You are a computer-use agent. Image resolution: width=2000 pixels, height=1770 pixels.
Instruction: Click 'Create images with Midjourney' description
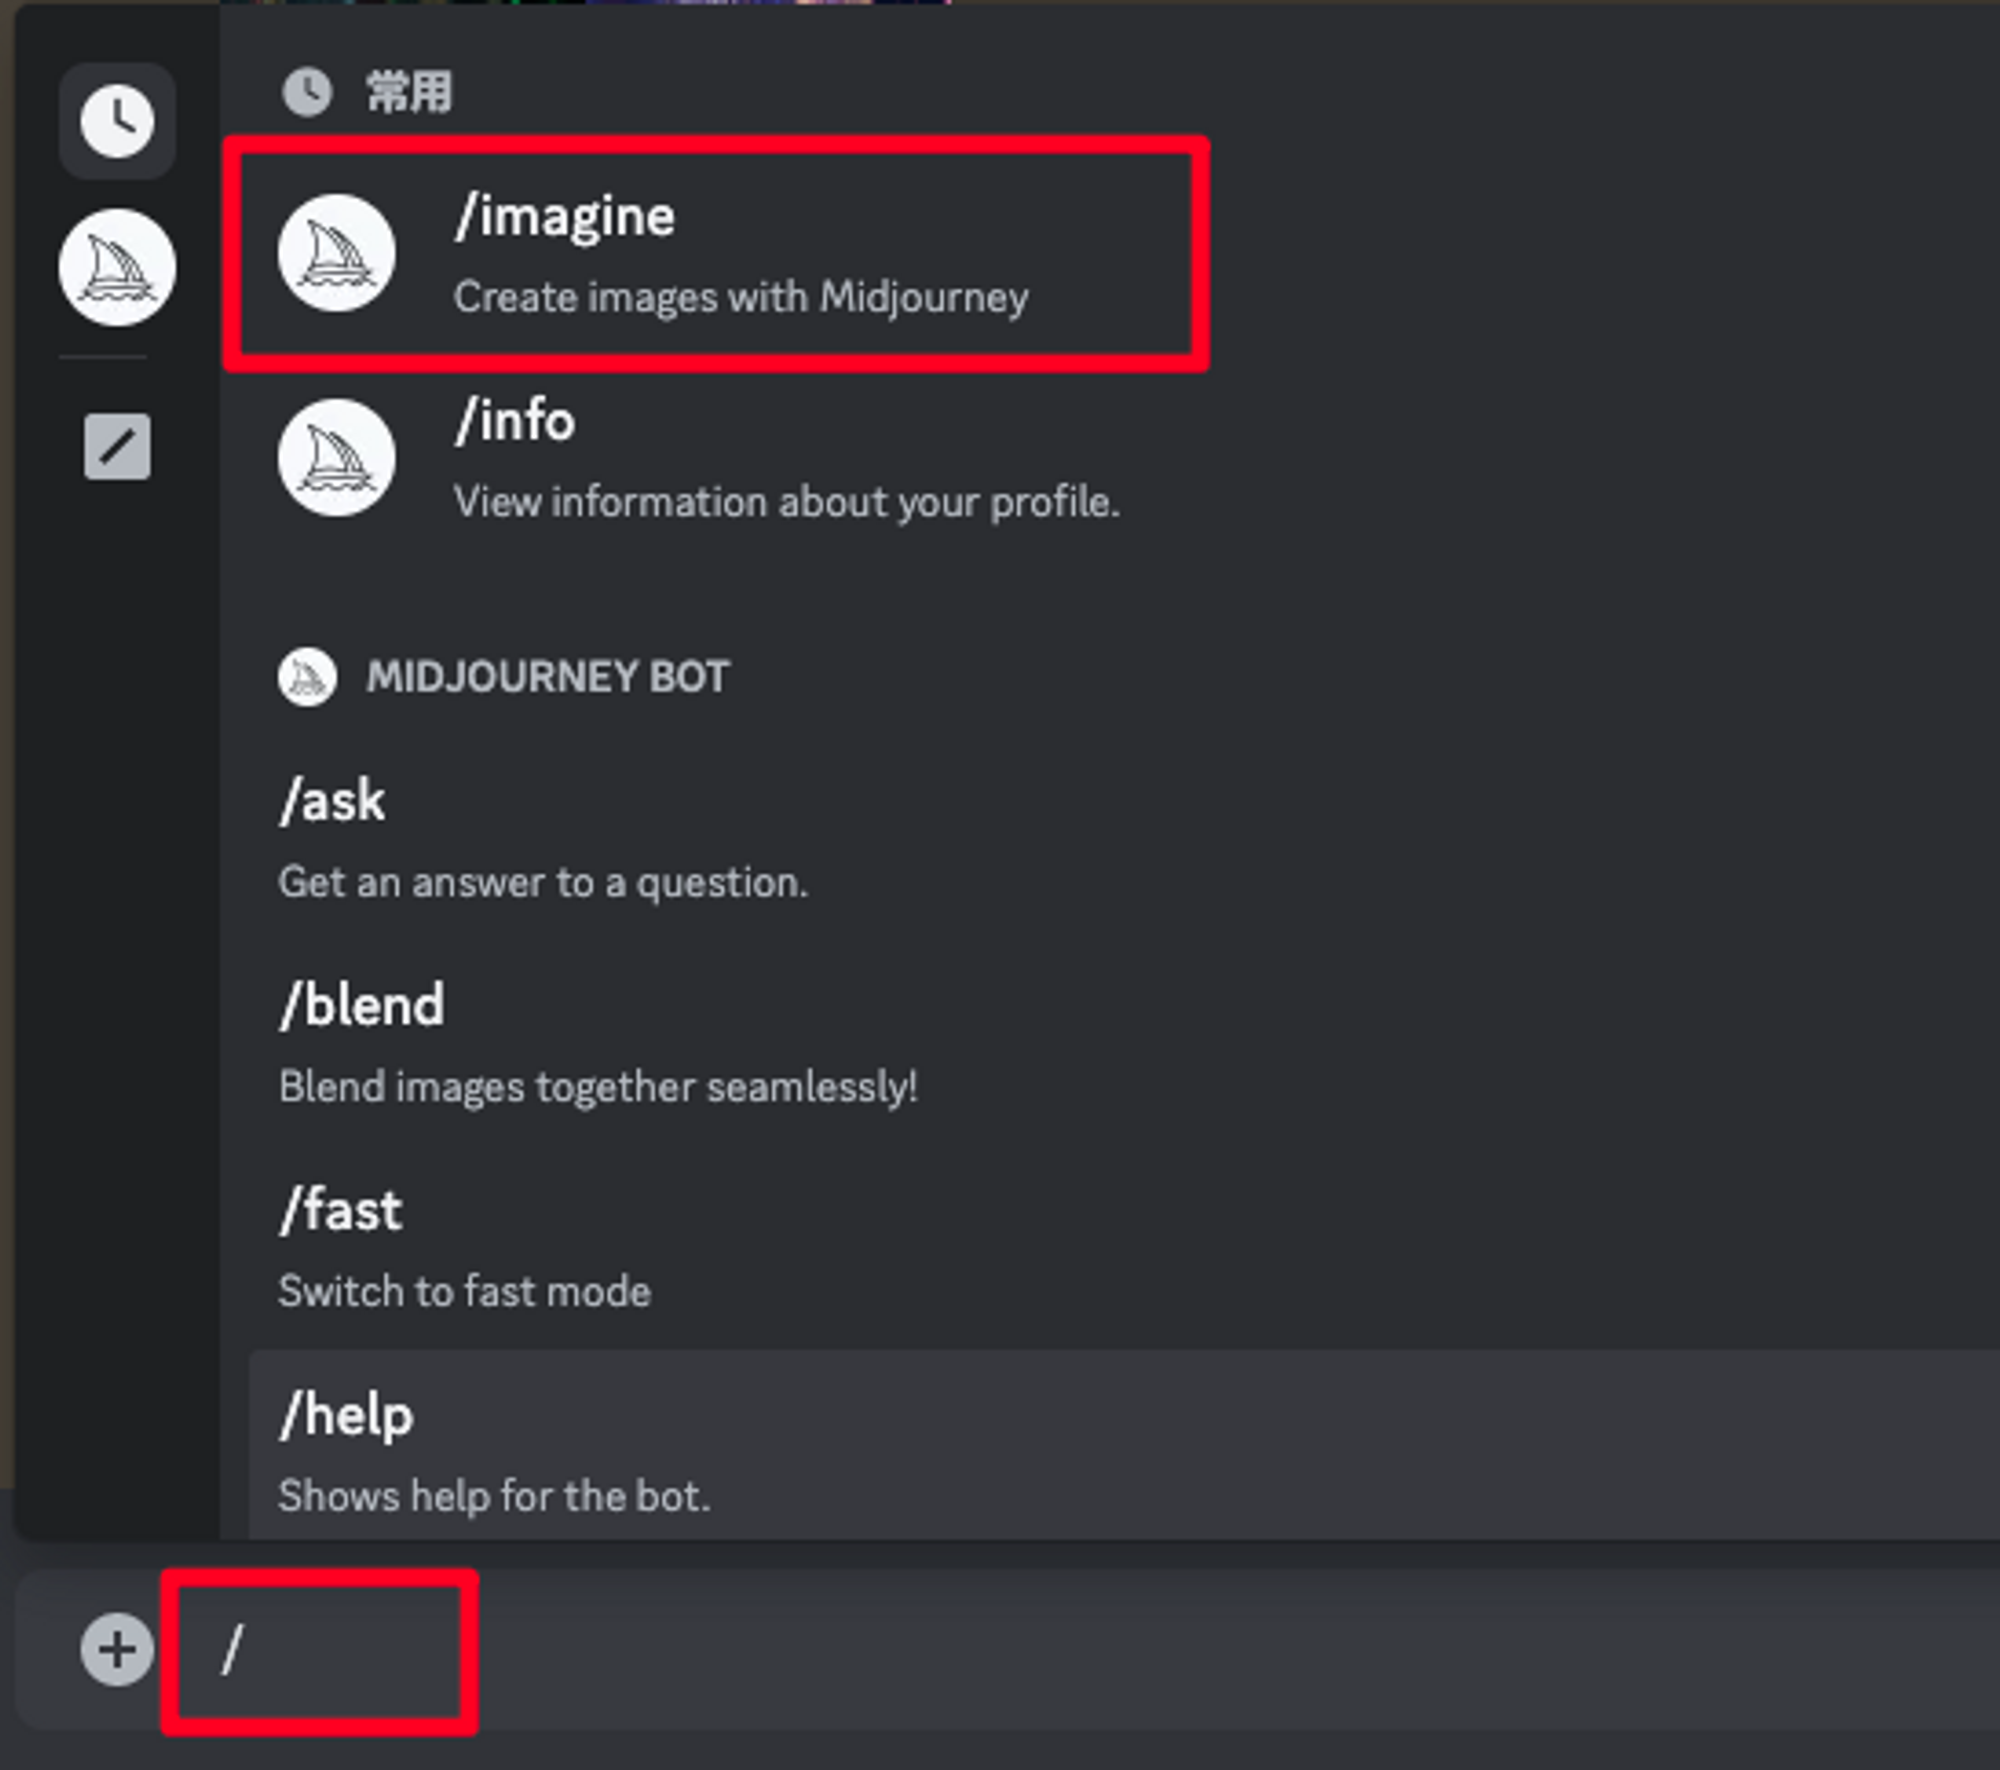(x=741, y=297)
